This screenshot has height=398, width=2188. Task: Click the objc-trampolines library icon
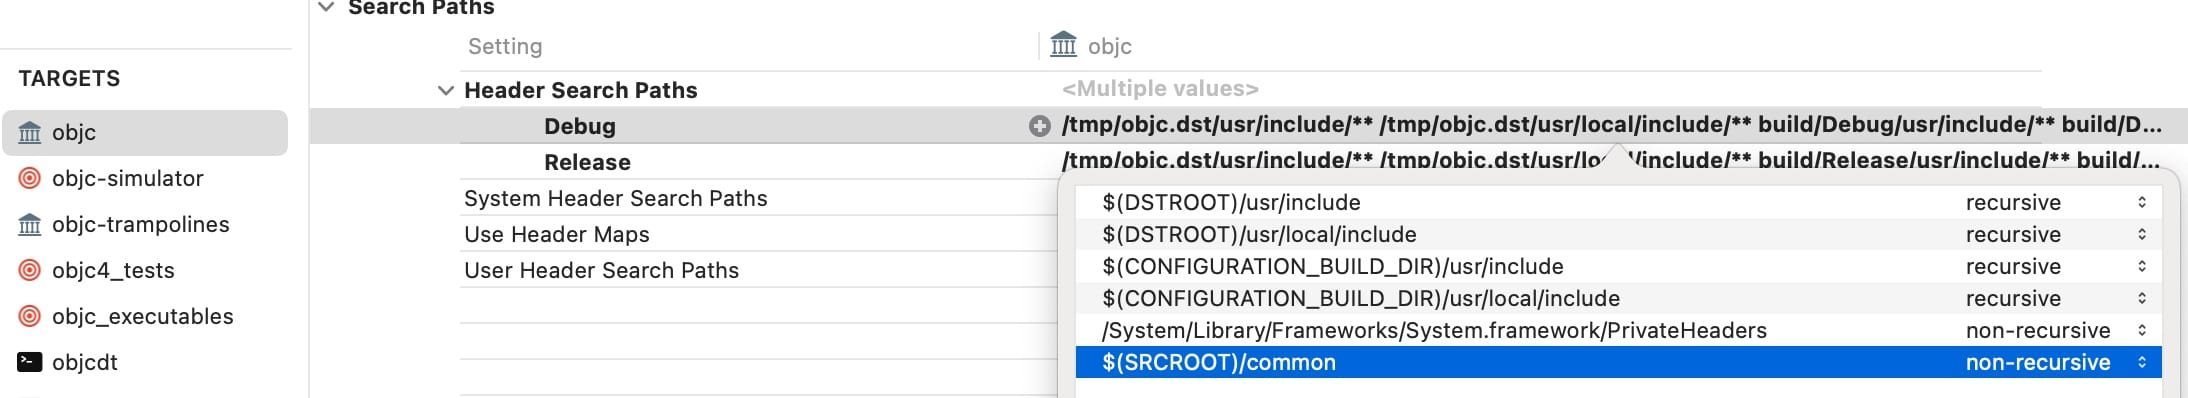[x=30, y=224]
